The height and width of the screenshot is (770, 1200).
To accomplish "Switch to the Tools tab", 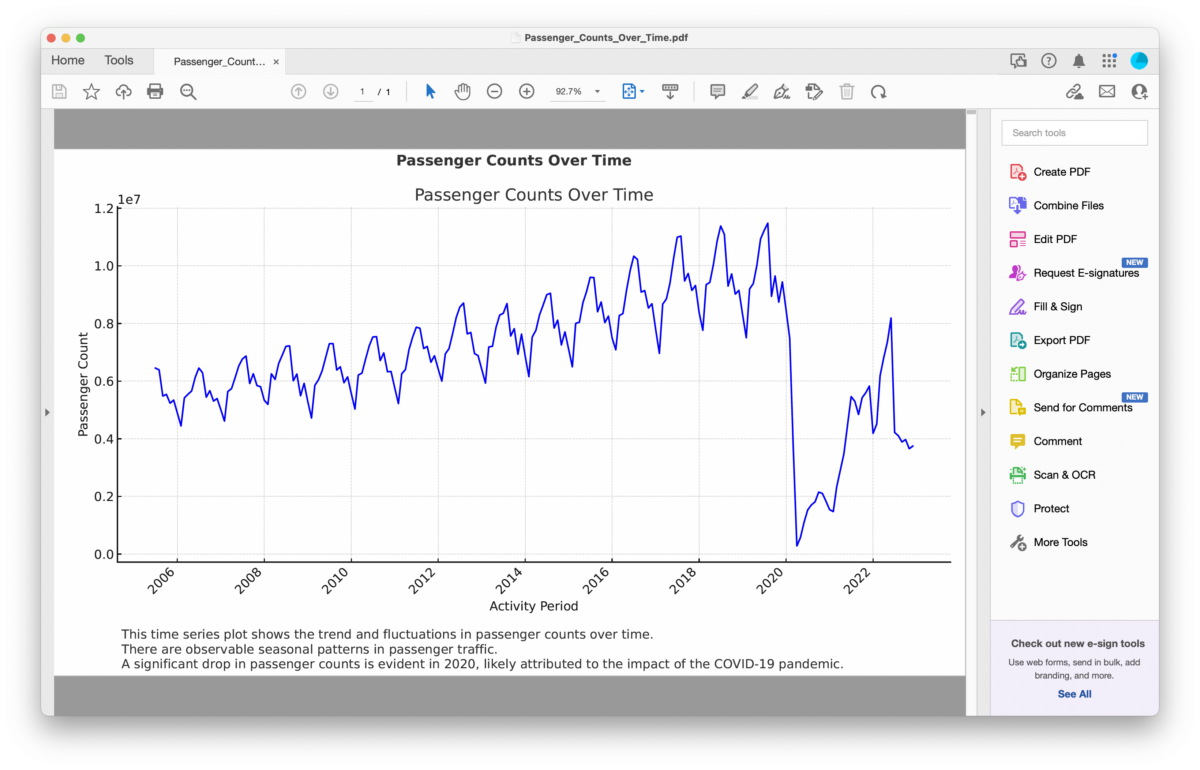I will click(x=119, y=60).
